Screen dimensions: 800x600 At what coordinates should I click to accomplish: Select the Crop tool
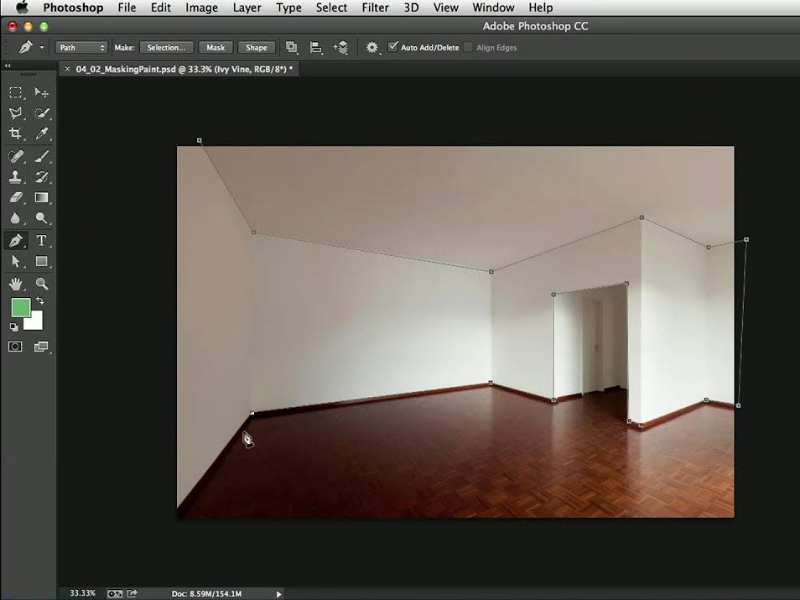pyautogui.click(x=16, y=134)
